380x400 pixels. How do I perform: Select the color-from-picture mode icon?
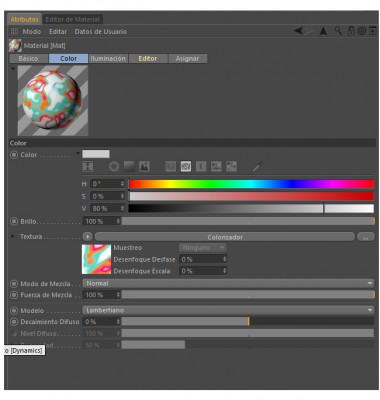point(144,166)
